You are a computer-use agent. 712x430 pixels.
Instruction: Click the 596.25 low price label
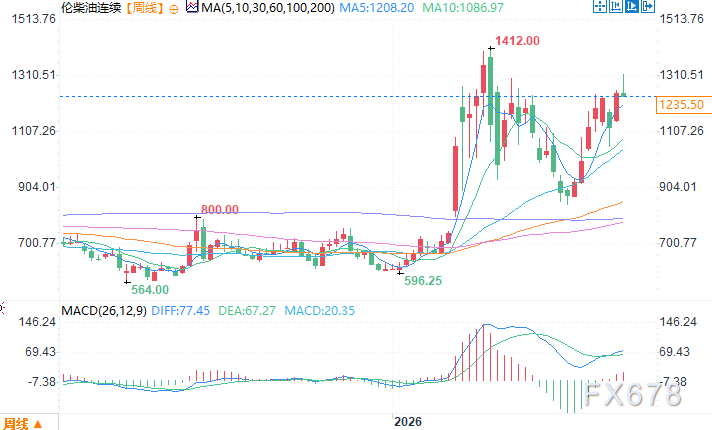coord(423,281)
